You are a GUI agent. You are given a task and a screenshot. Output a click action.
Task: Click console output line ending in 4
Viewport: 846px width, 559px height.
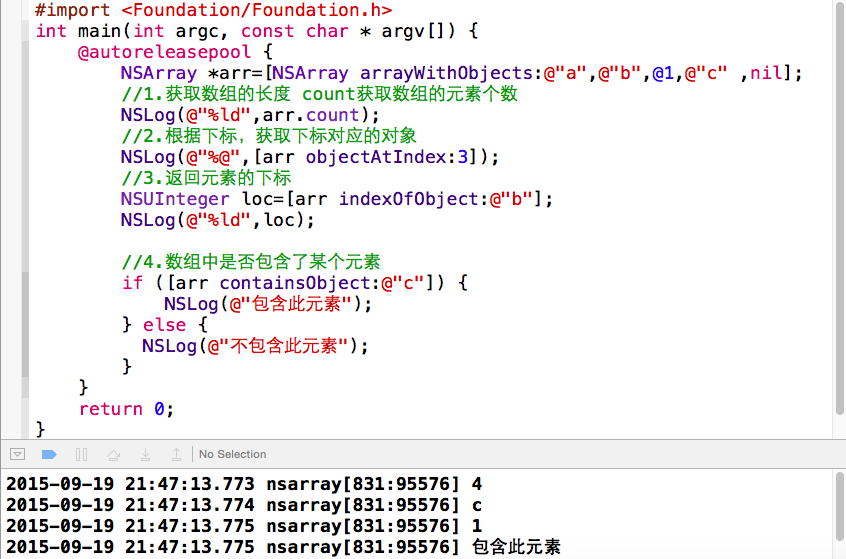point(244,484)
